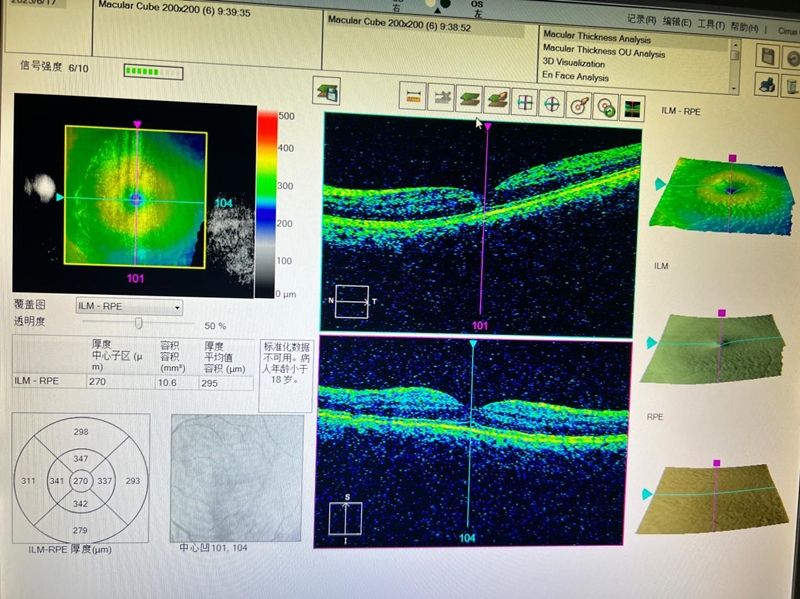Click the printer icon
This screenshot has height=599, width=800.
tap(767, 84)
